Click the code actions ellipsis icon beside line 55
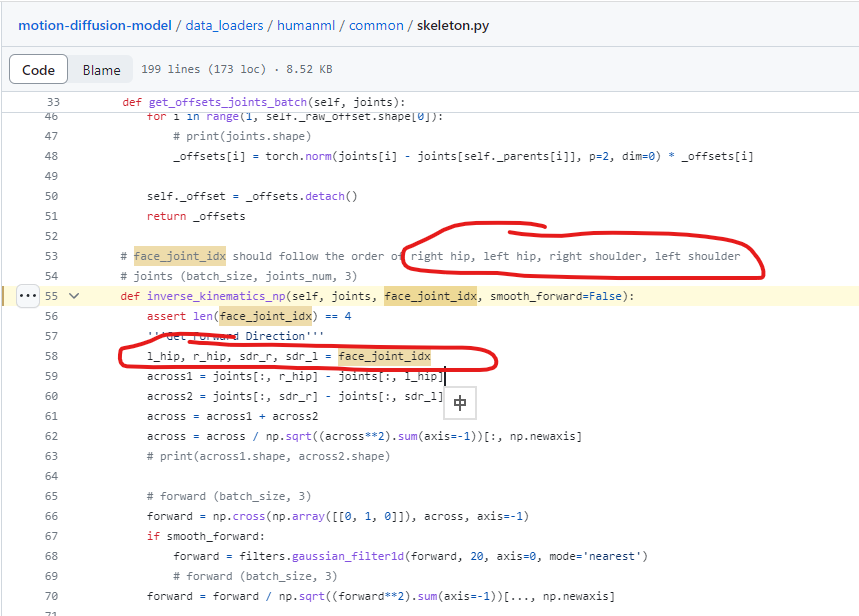The width and height of the screenshot is (859, 616). tap(27, 295)
